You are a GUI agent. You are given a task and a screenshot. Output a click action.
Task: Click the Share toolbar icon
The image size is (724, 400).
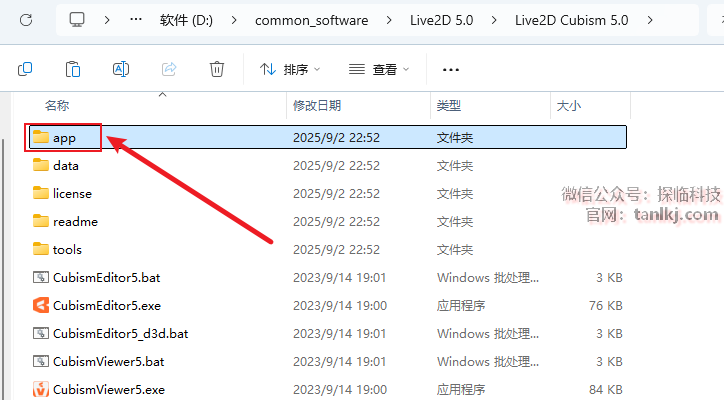pyautogui.click(x=169, y=69)
